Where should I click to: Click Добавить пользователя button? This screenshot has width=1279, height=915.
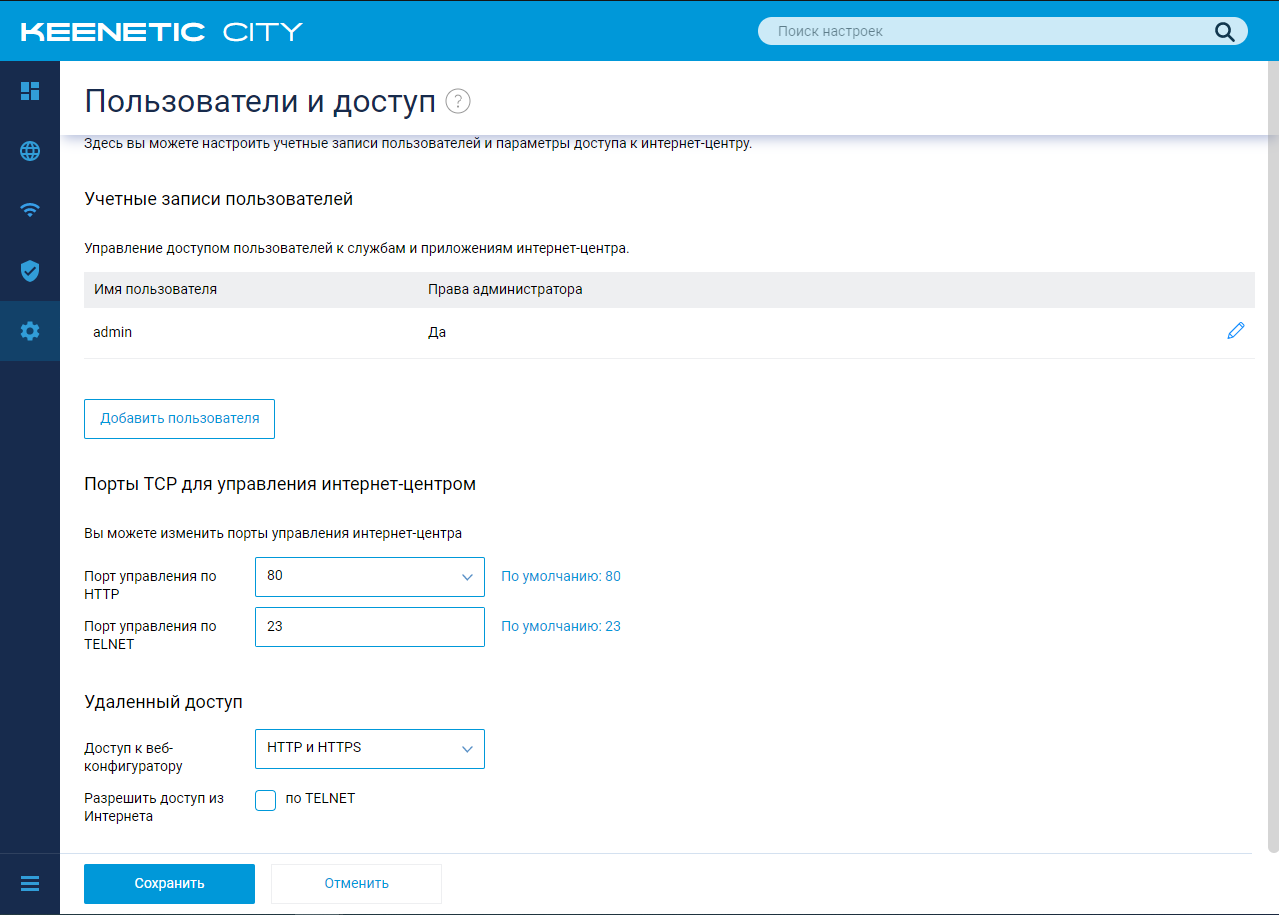(x=179, y=419)
